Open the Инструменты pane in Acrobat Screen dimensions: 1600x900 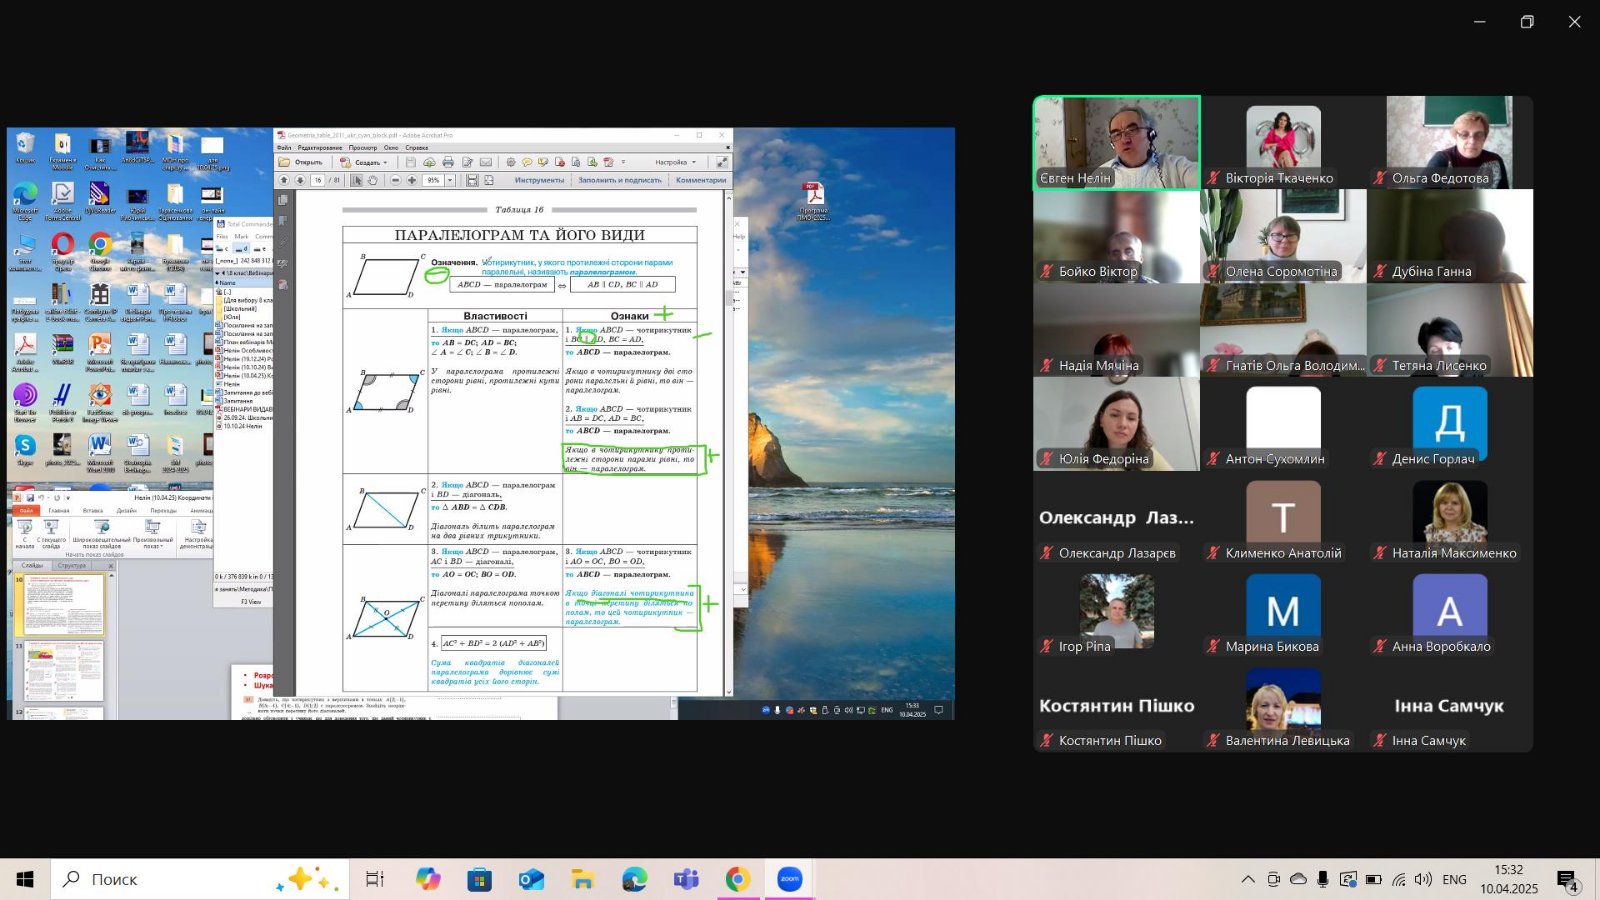[x=539, y=180]
